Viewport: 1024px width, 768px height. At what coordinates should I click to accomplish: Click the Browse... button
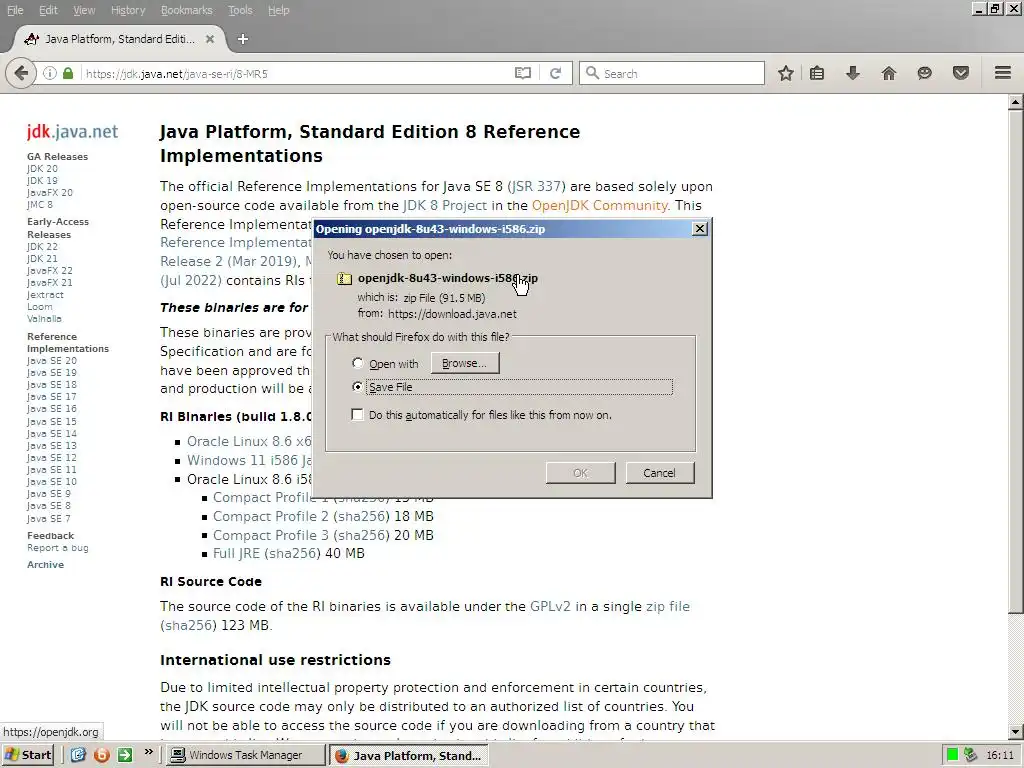[x=464, y=363]
